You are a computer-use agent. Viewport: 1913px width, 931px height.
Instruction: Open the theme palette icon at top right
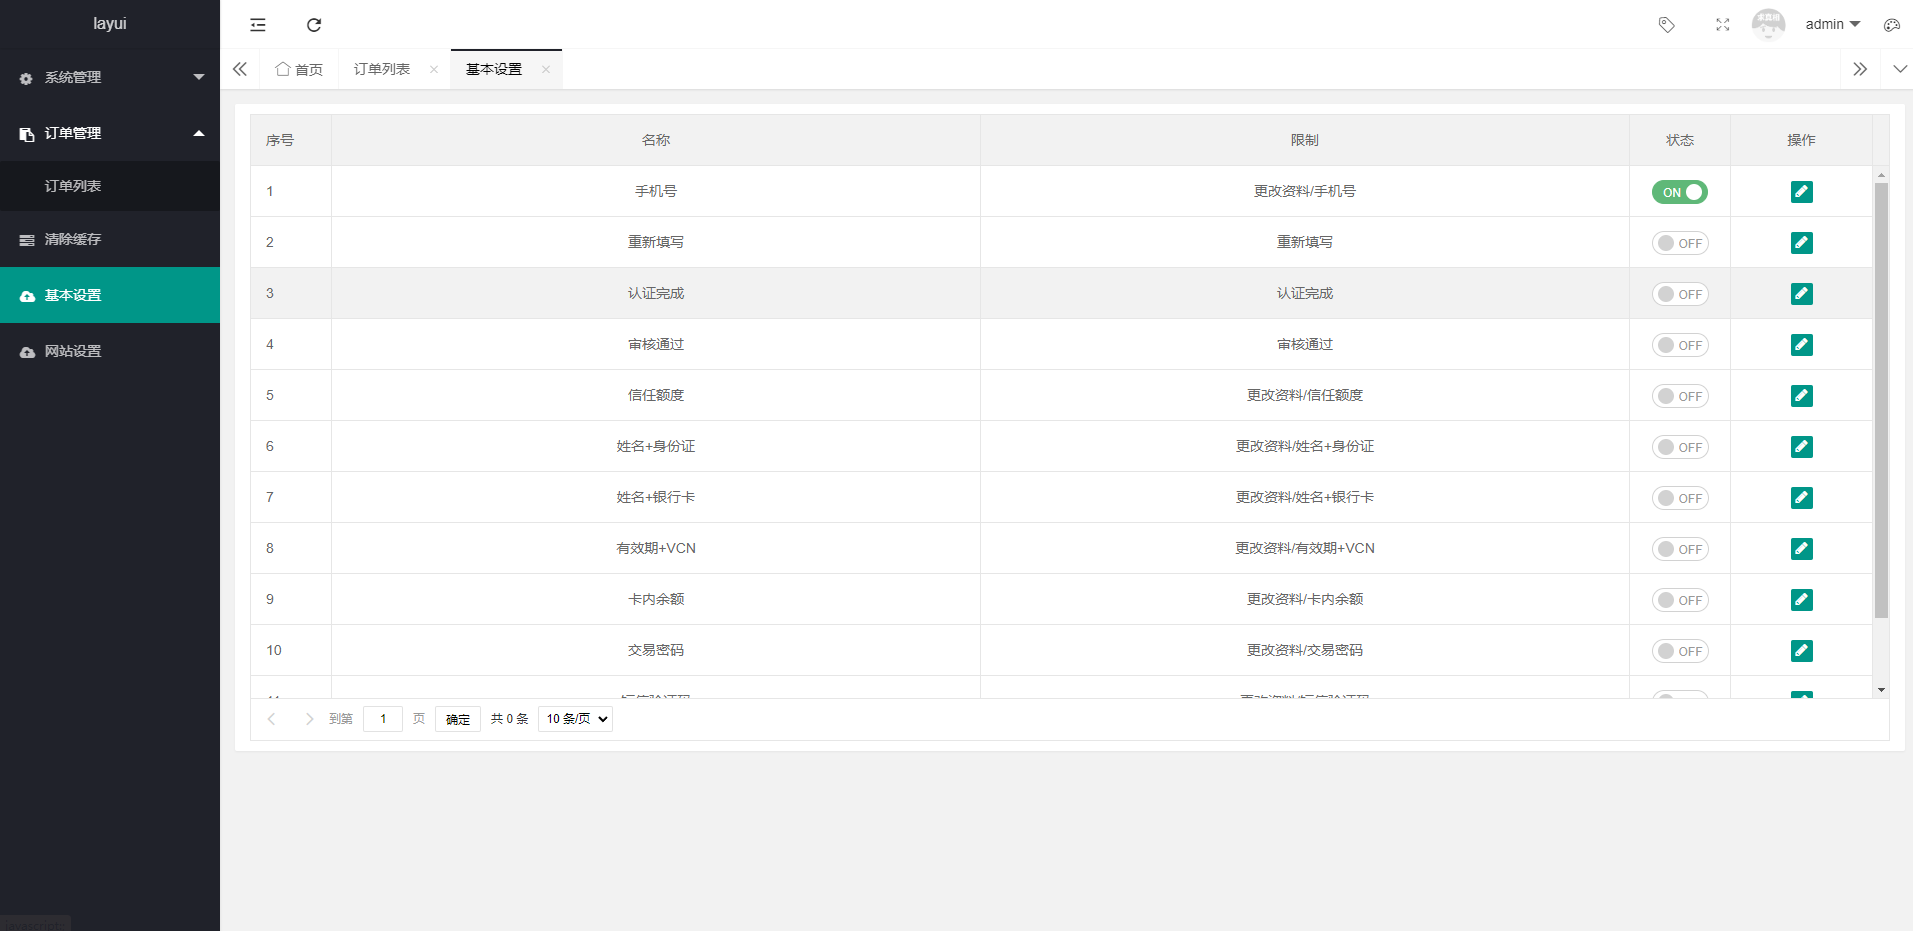tap(1891, 25)
